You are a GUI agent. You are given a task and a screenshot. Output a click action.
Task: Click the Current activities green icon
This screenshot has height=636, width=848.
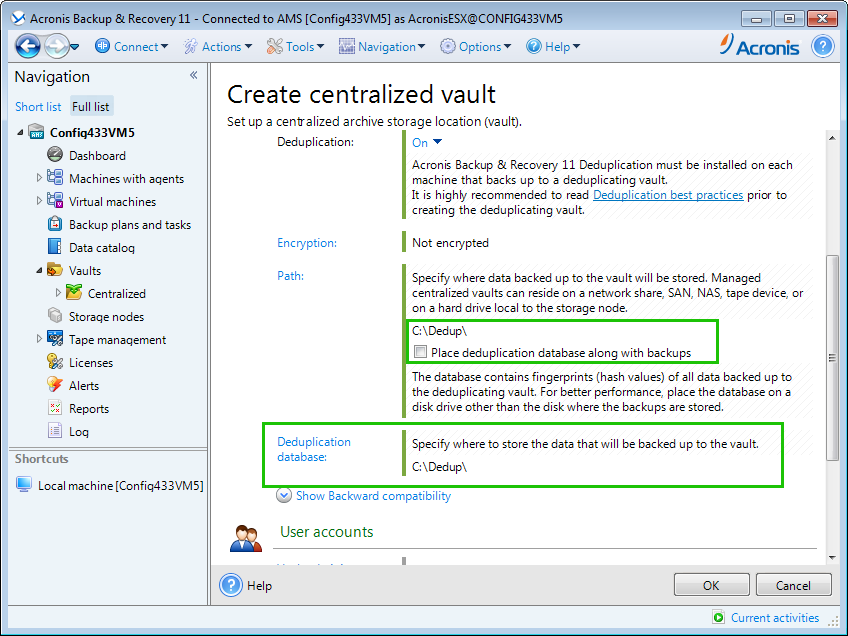click(x=718, y=617)
